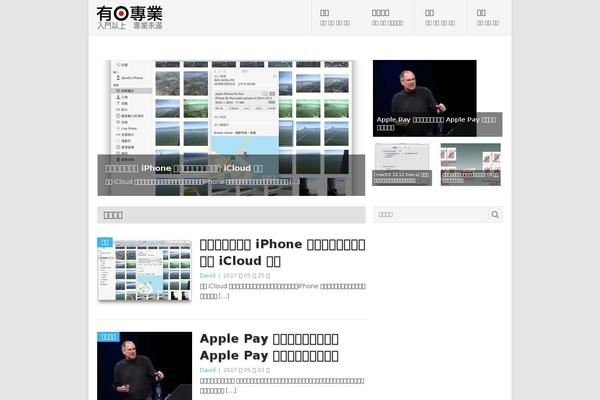Open the small featured thumbnail right of macOS Sierra
Viewport: 600px width, 400px height.
tap(471, 165)
